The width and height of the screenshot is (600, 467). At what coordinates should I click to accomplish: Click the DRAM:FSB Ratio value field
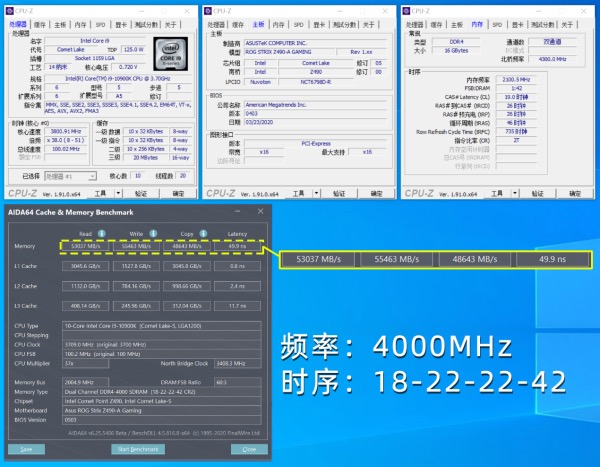click(x=238, y=382)
